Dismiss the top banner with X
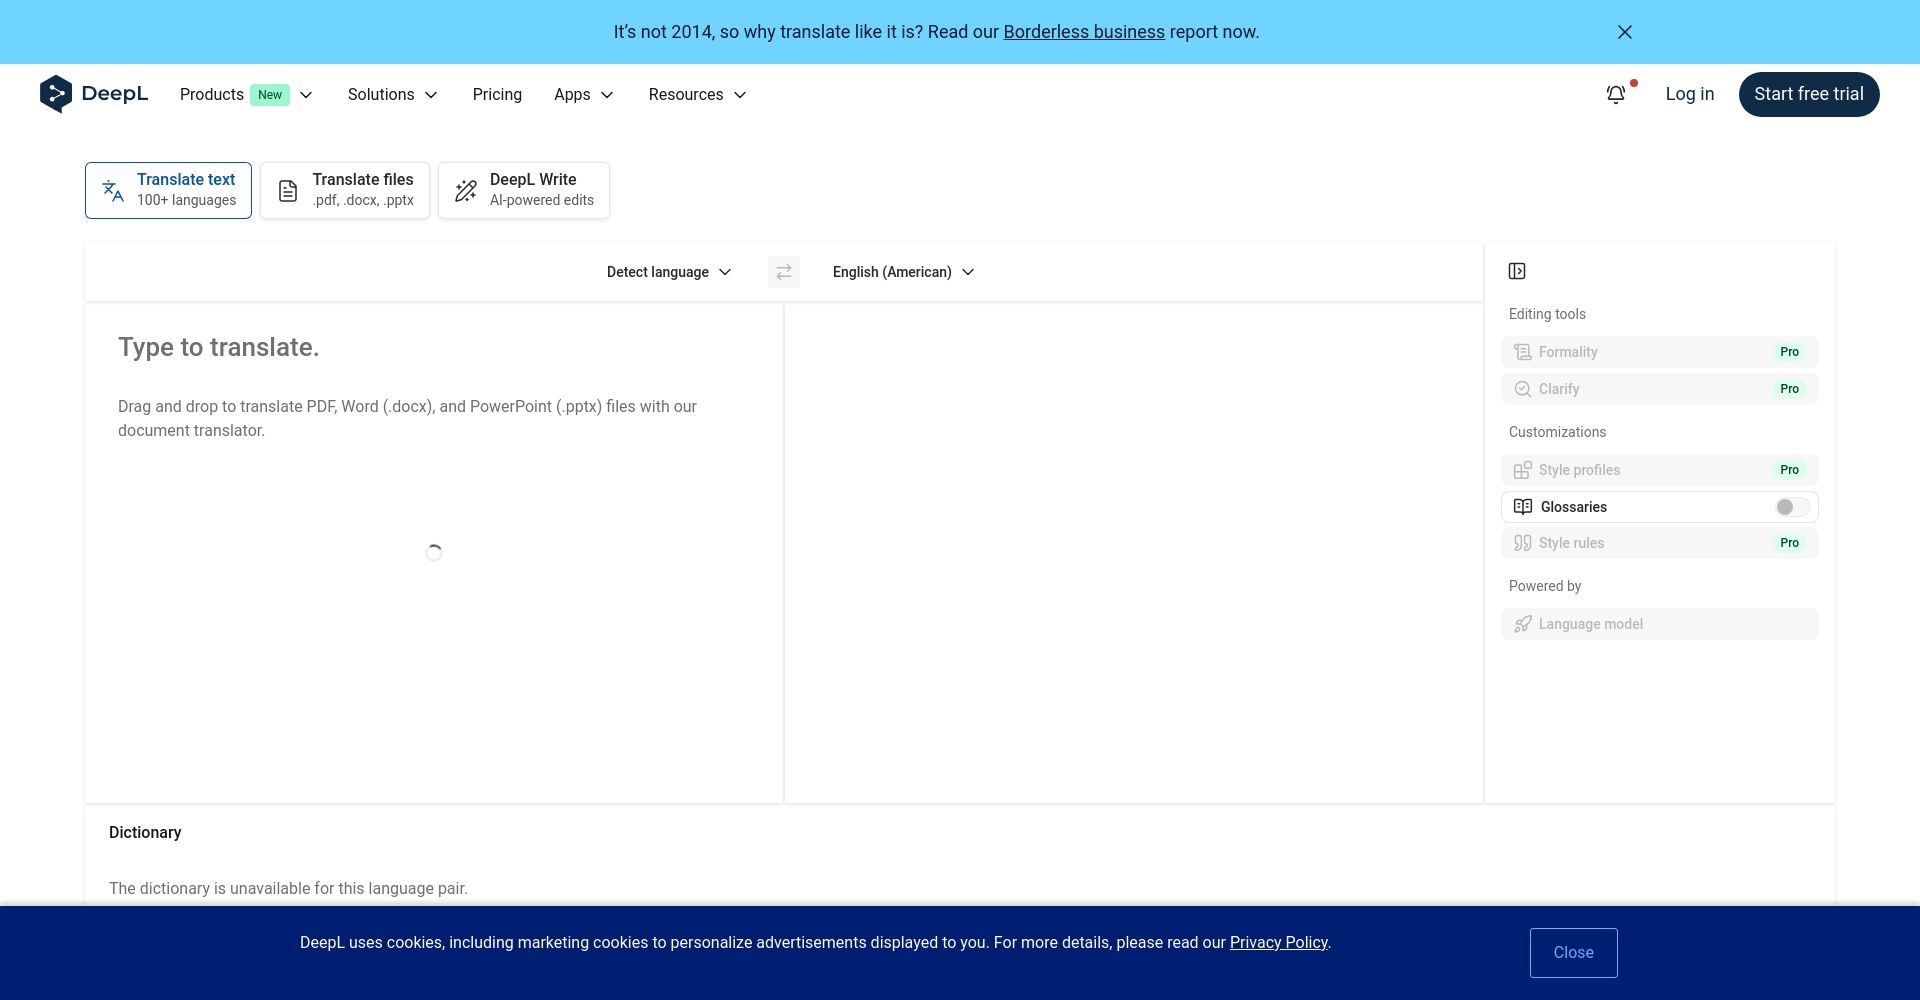1920x1000 pixels. click(1625, 32)
